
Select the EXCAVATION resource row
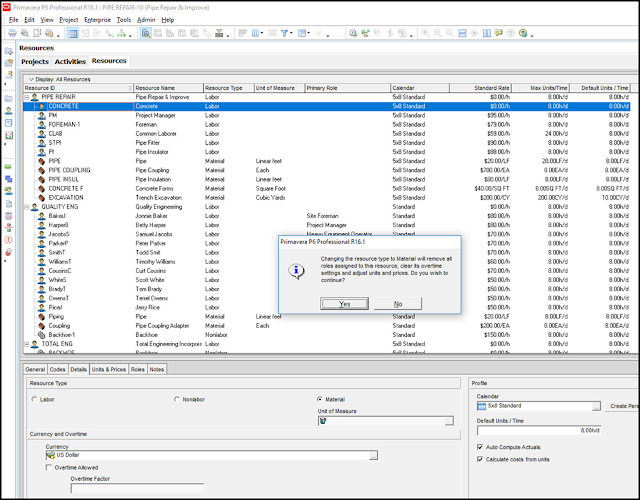click(x=327, y=198)
